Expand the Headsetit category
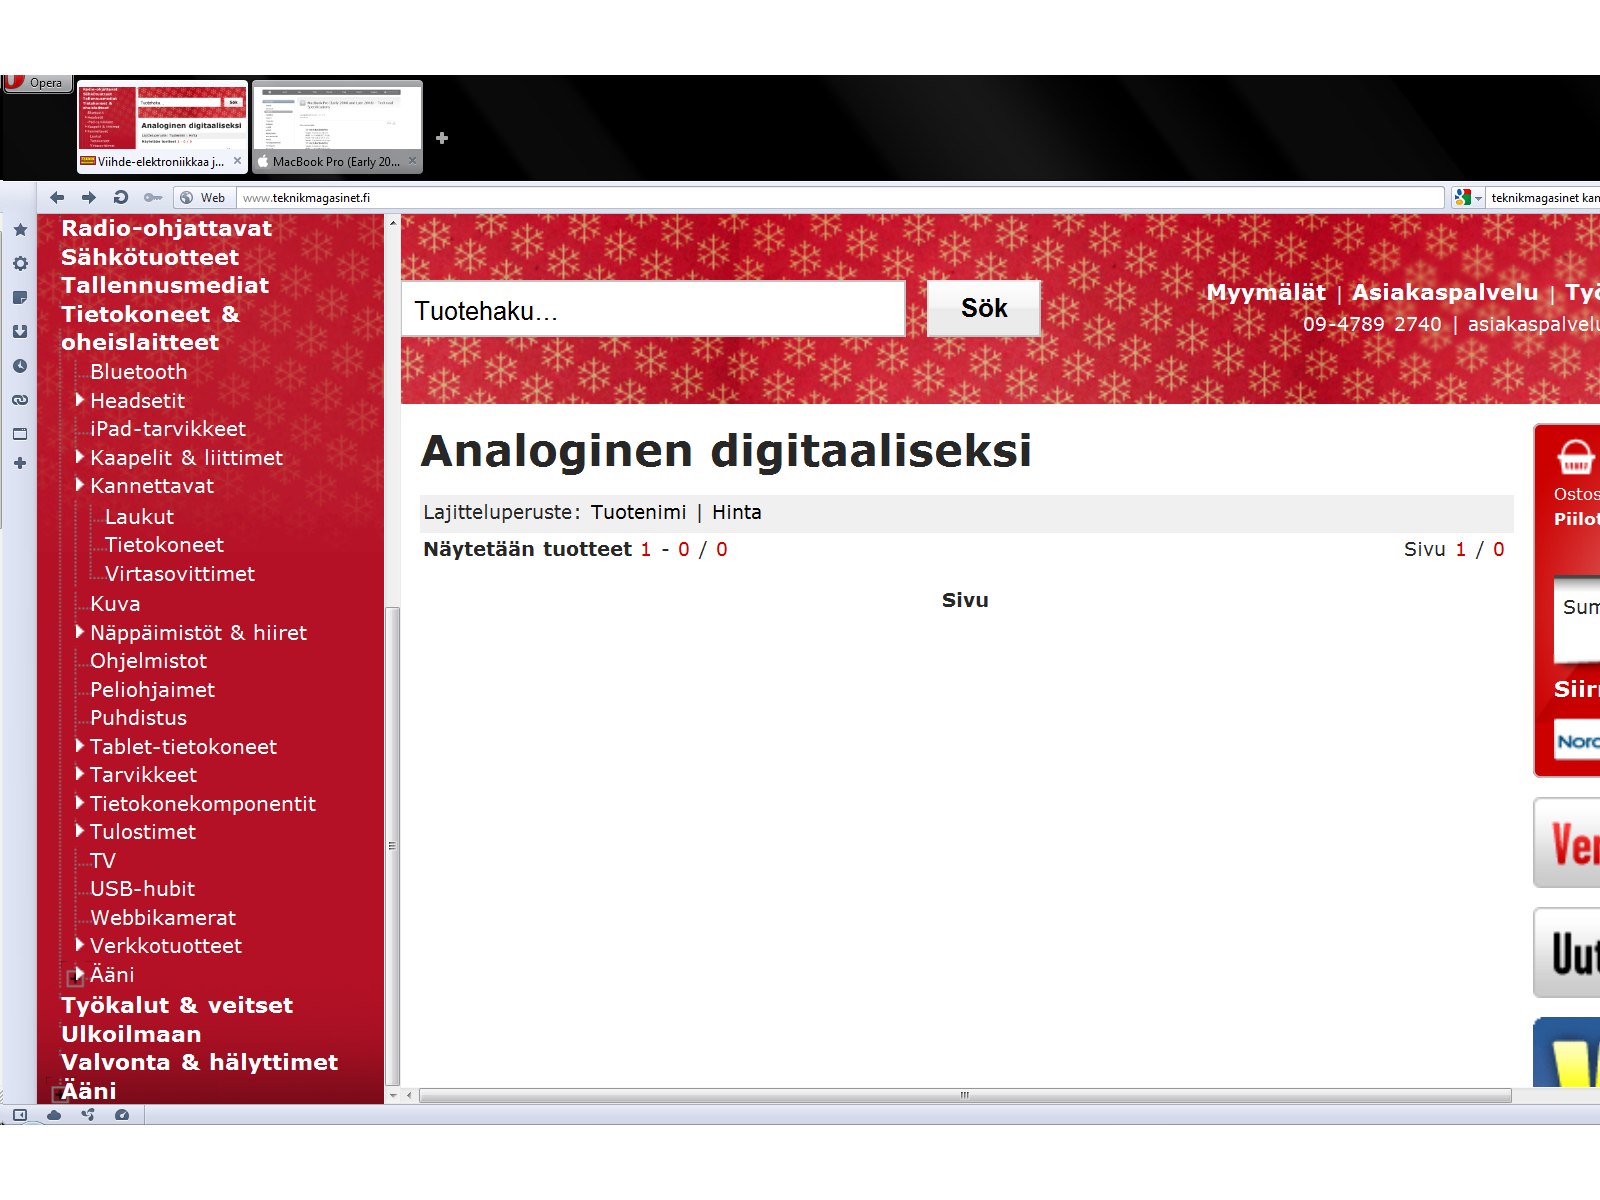Screen dimensions: 1600x1200 pyautogui.click(x=80, y=400)
